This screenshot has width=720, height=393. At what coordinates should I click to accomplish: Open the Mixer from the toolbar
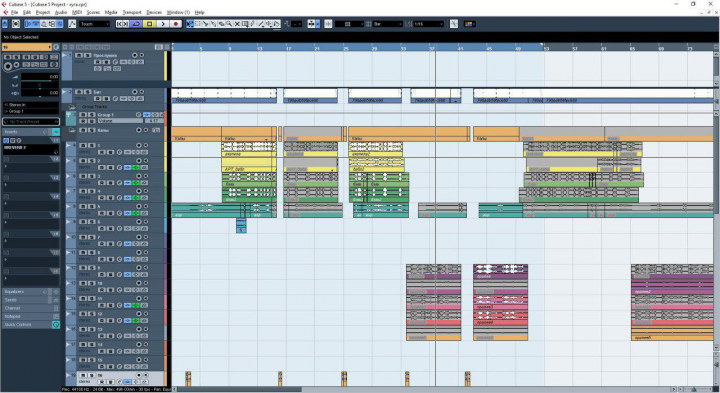tap(59, 24)
